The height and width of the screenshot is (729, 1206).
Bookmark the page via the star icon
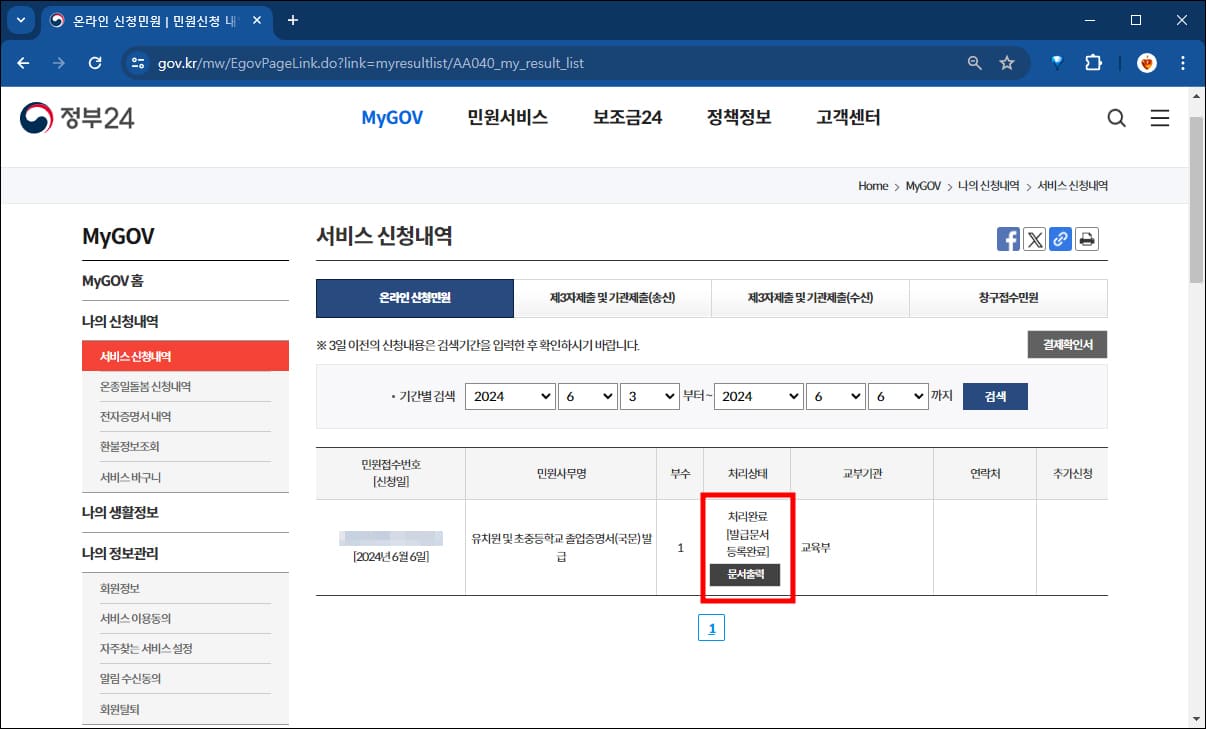[x=1007, y=61]
